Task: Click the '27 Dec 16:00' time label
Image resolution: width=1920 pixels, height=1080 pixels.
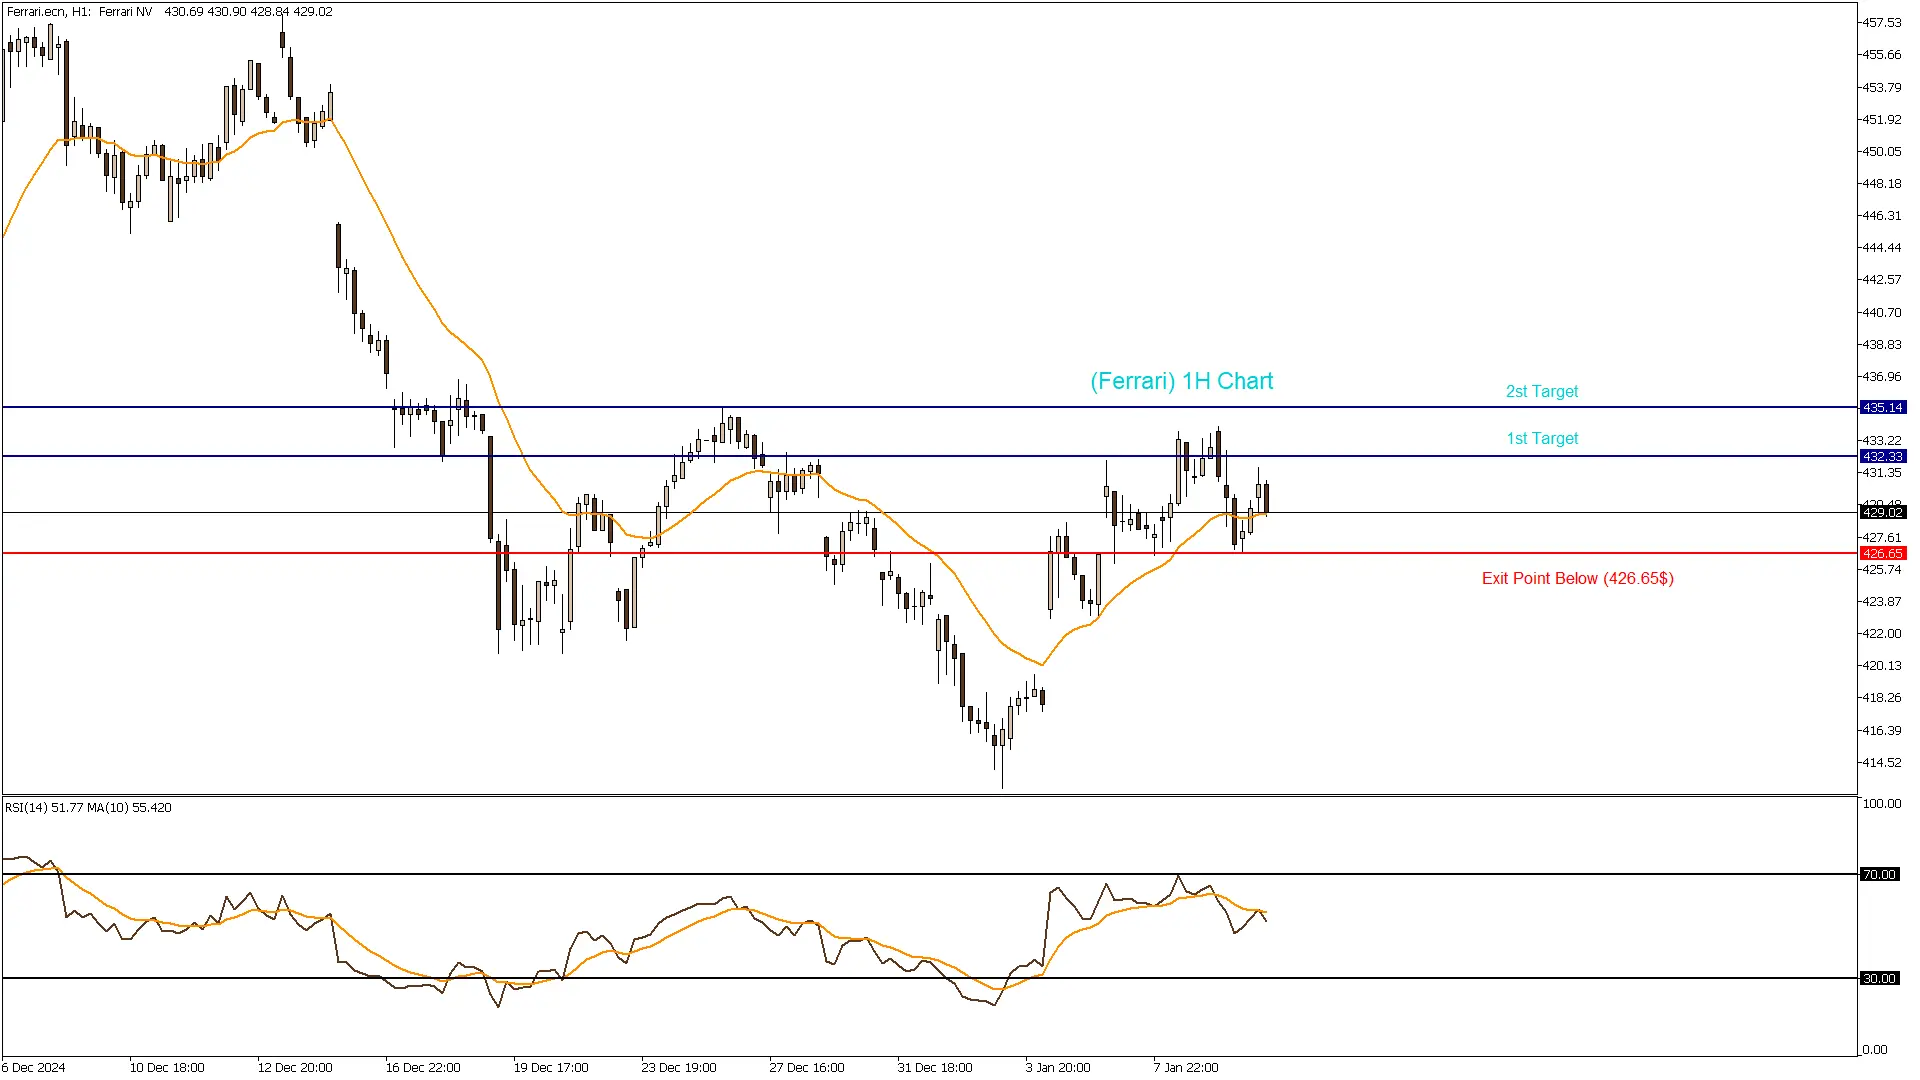Action: click(x=807, y=1068)
